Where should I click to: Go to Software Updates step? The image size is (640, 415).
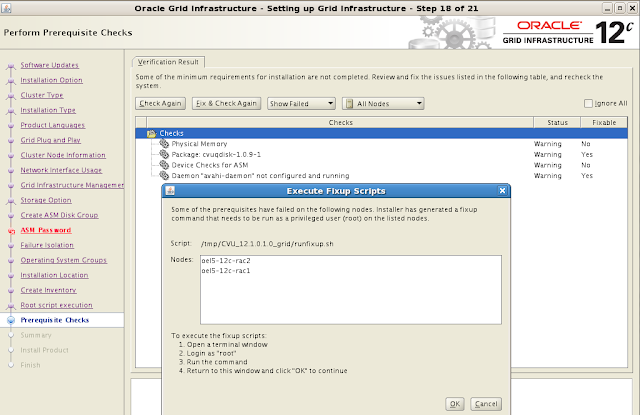pyautogui.click(x=49, y=65)
